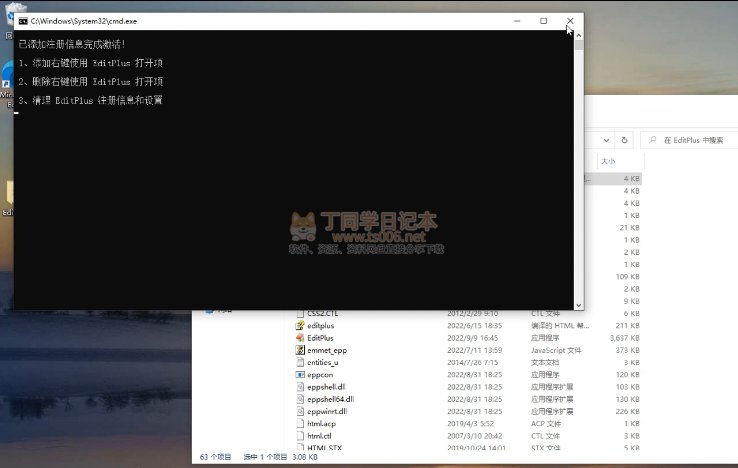Click the date '2022/7/11 13:59'
This screenshot has height=468, width=738.
click(x=474, y=350)
